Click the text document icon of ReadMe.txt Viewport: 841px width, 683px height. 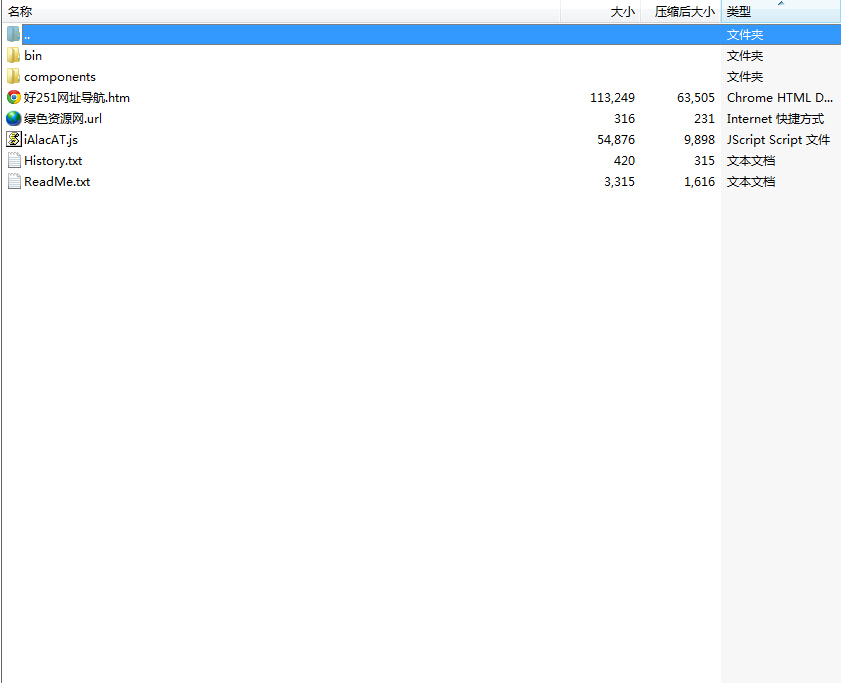(x=12, y=181)
